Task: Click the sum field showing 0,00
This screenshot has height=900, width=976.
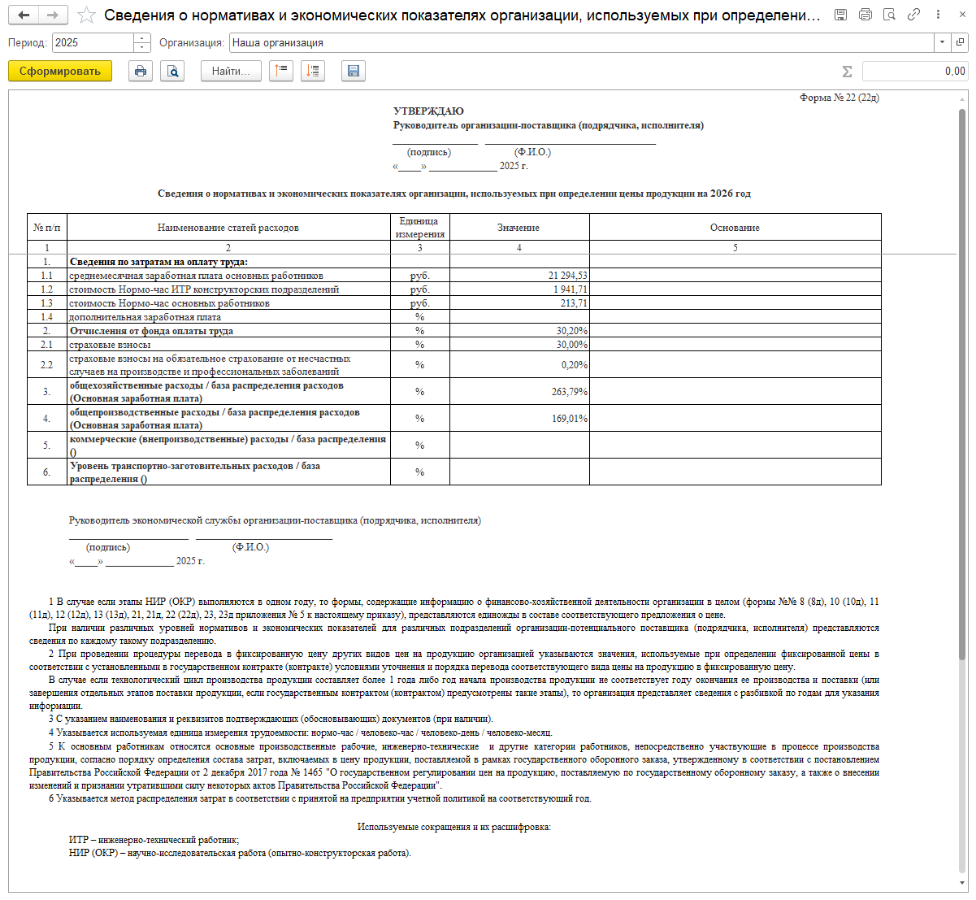Action: (914, 72)
